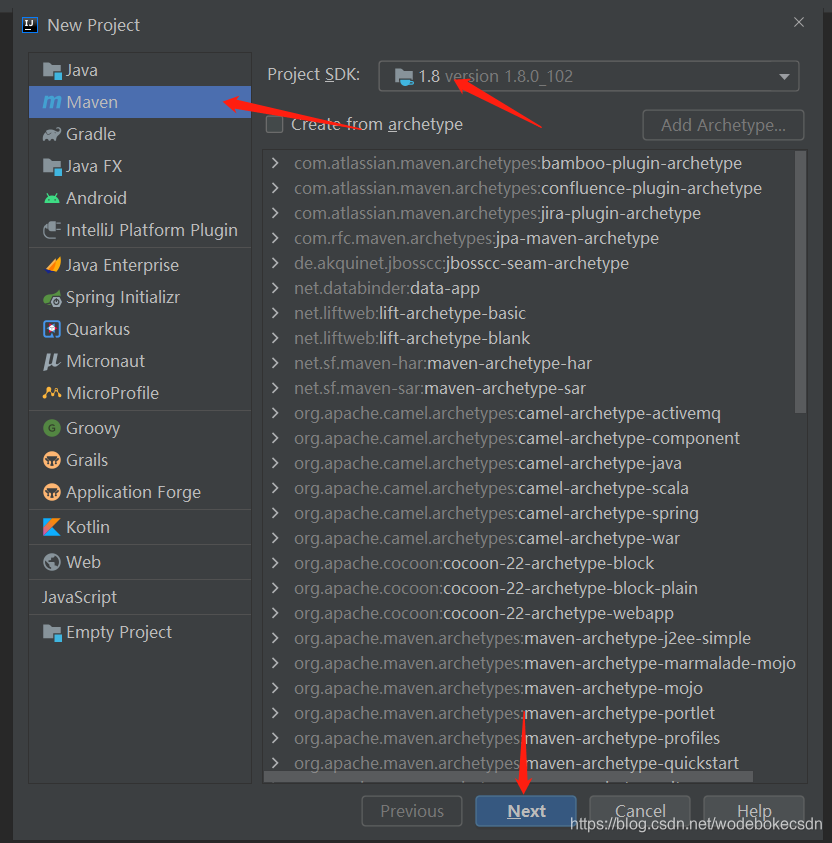832x843 pixels.
Task: Click the archetype list horizontal scrollbar
Action: click(508, 777)
